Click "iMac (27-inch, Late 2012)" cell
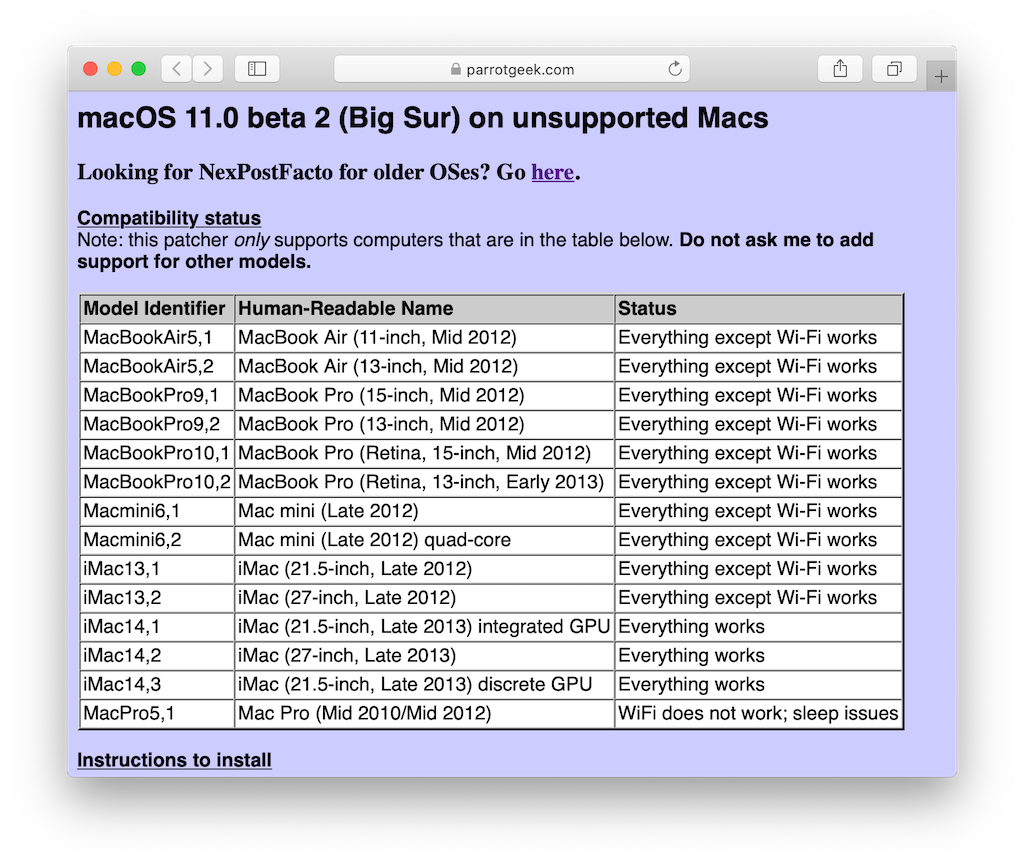Image resolution: width=1024 pixels, height=866 pixels. (424, 598)
